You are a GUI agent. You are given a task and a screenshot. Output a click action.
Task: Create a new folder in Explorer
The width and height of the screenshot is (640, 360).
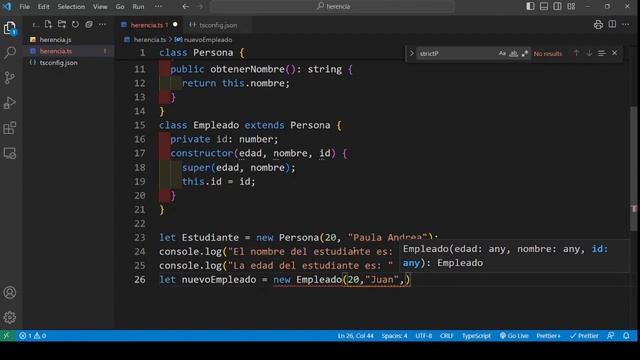point(62,24)
